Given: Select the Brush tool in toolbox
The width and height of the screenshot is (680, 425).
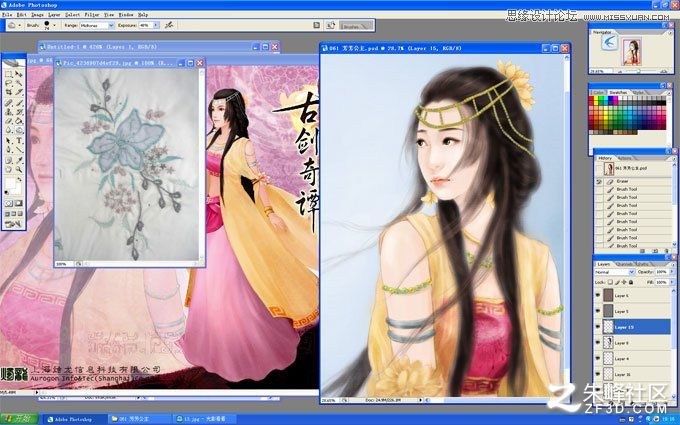Looking at the screenshot, I should click(19, 102).
